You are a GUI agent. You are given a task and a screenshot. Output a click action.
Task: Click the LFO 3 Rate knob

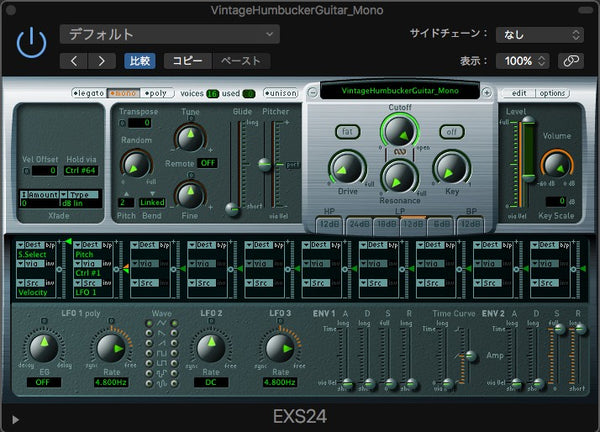coord(280,348)
